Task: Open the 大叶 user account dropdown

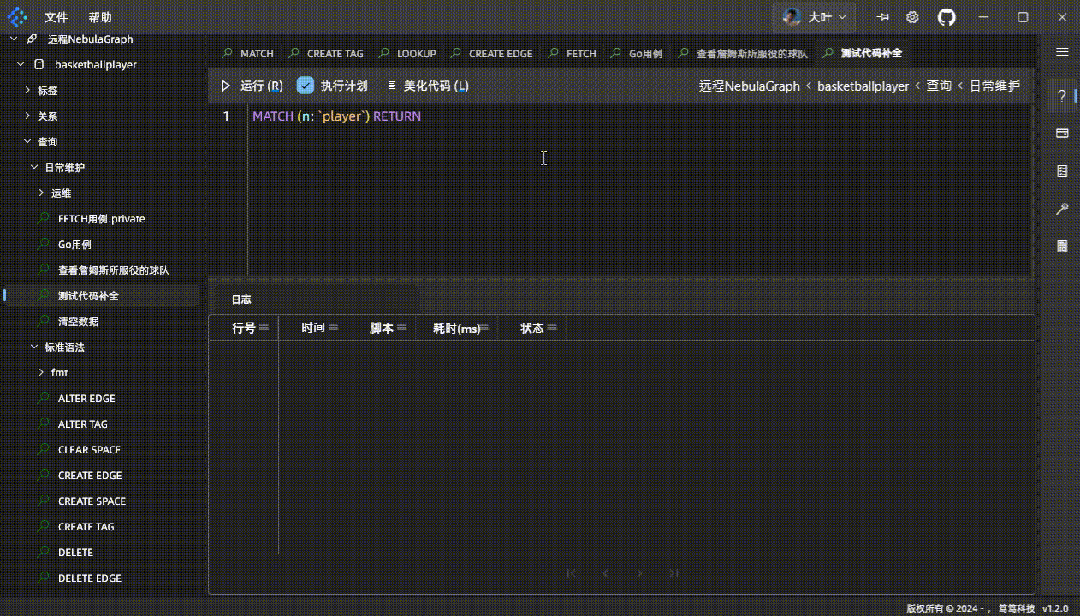Action: pos(818,17)
